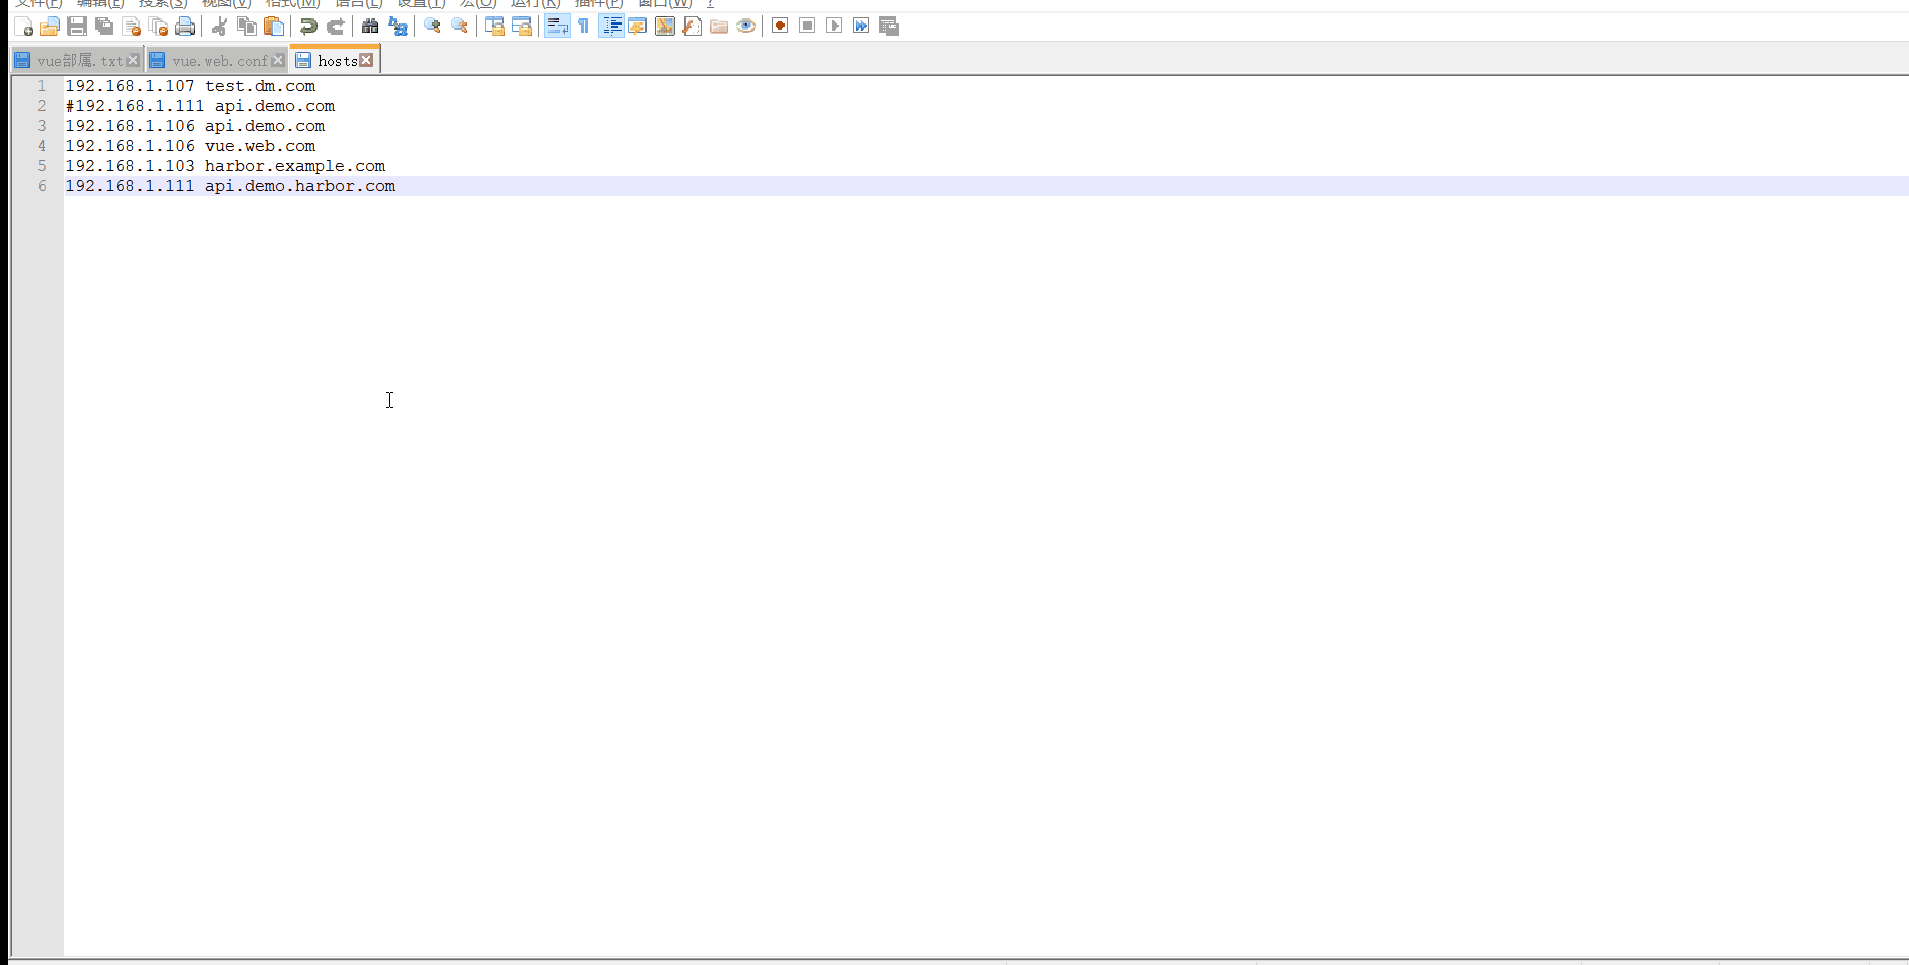Toggle synchronized vertical scrolling
This screenshot has height=965, width=1909.
[x=495, y=26]
